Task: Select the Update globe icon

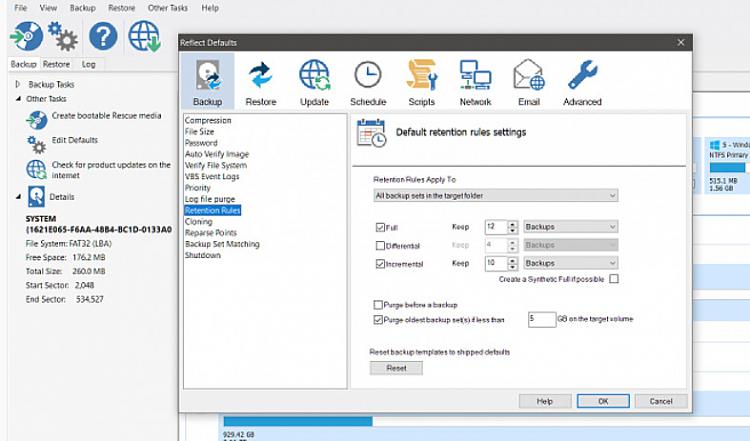Action: tap(314, 77)
